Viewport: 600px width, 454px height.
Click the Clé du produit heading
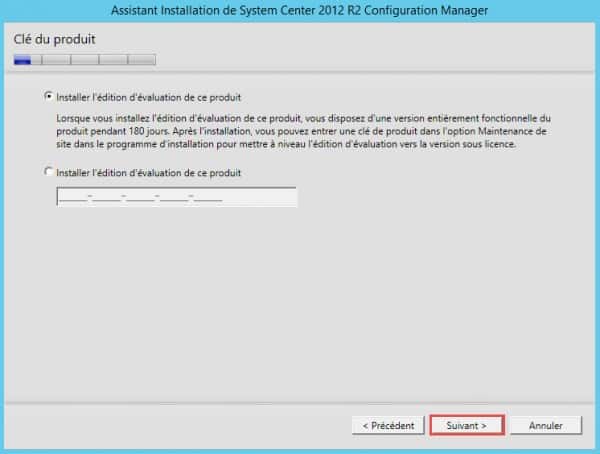pos(54,39)
